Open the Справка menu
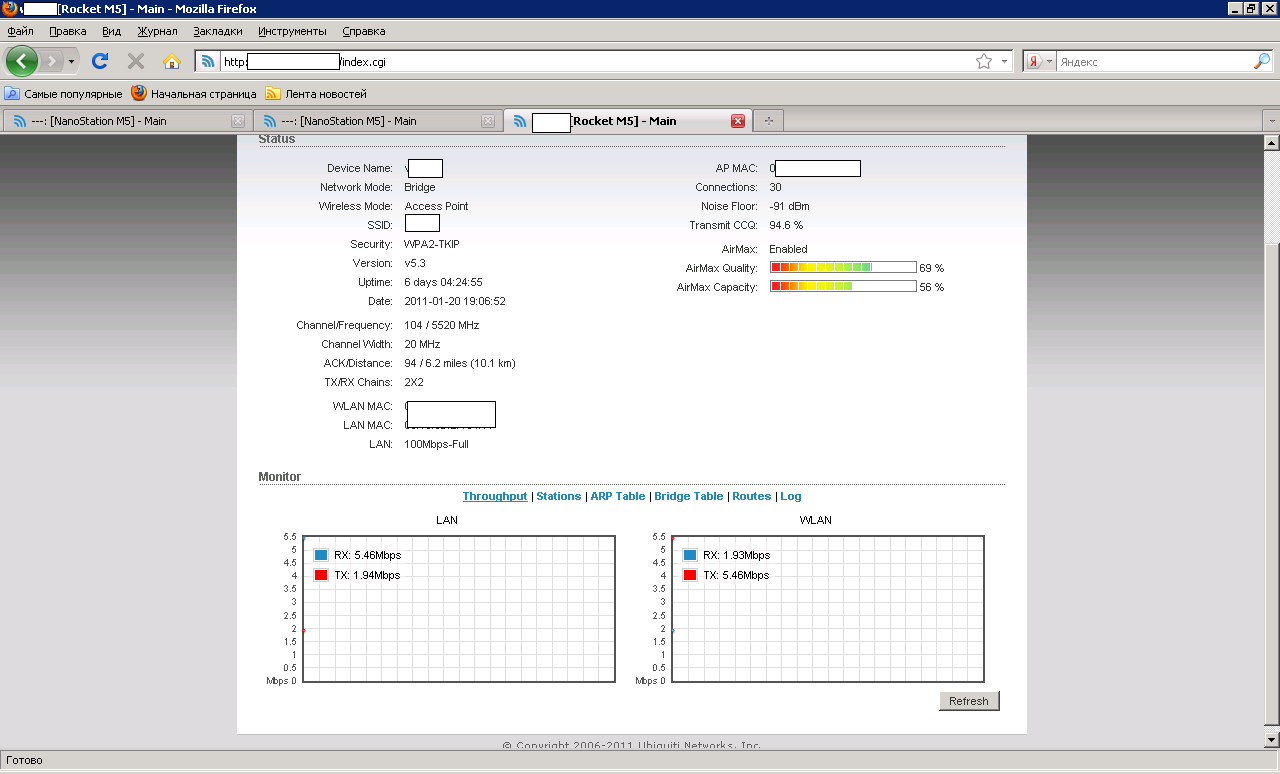Viewport: 1280px width, 774px height. pyautogui.click(x=363, y=31)
